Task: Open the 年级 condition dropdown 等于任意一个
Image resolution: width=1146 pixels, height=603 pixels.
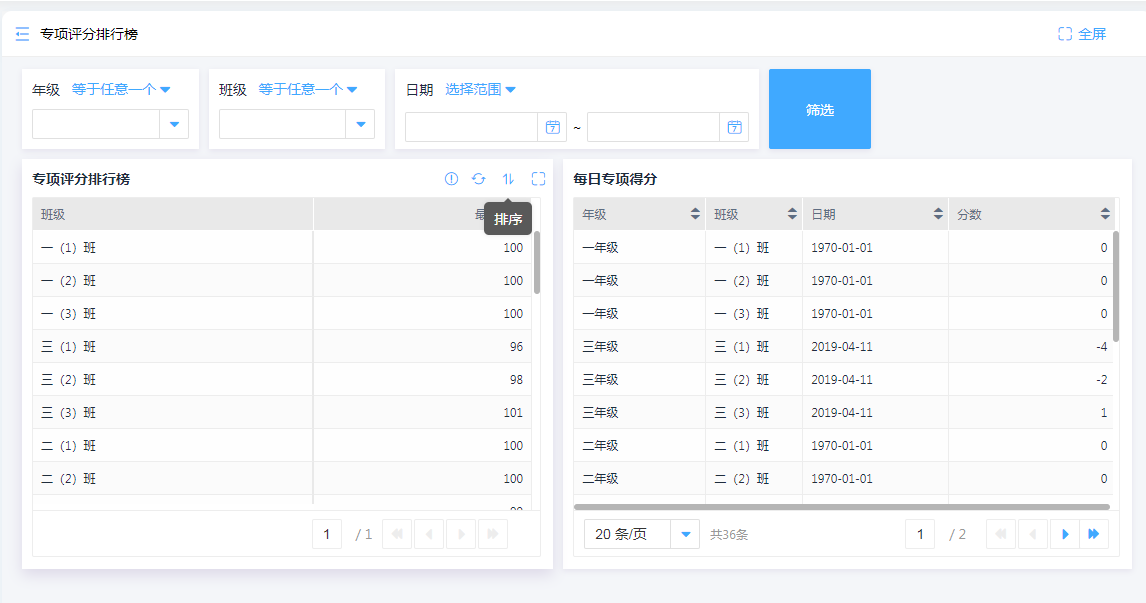Action: point(121,90)
